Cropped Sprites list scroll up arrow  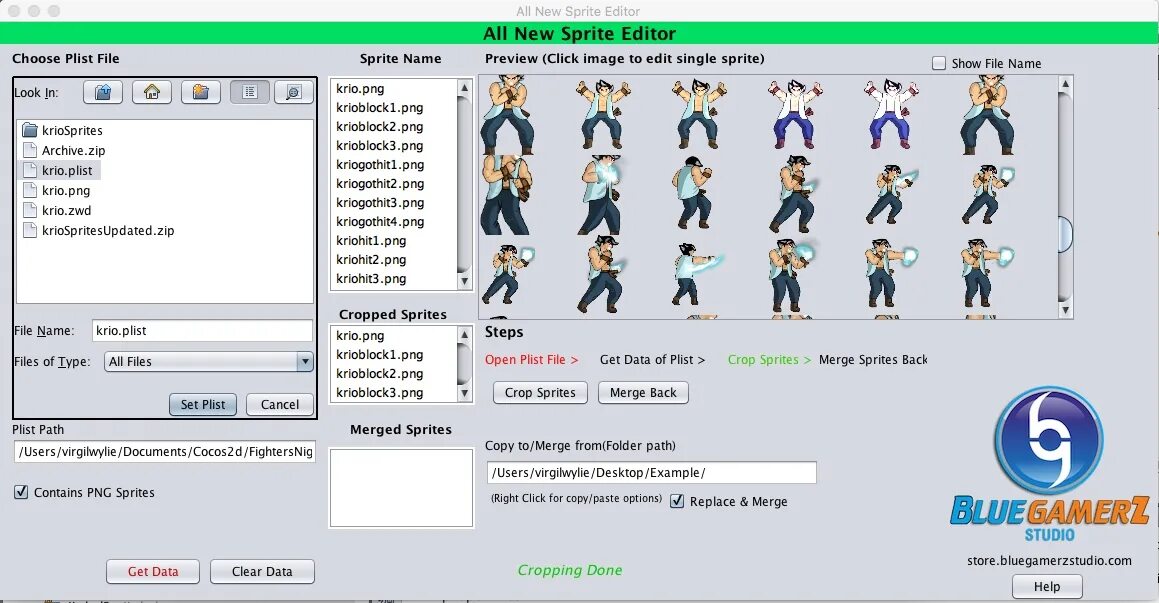click(x=464, y=335)
